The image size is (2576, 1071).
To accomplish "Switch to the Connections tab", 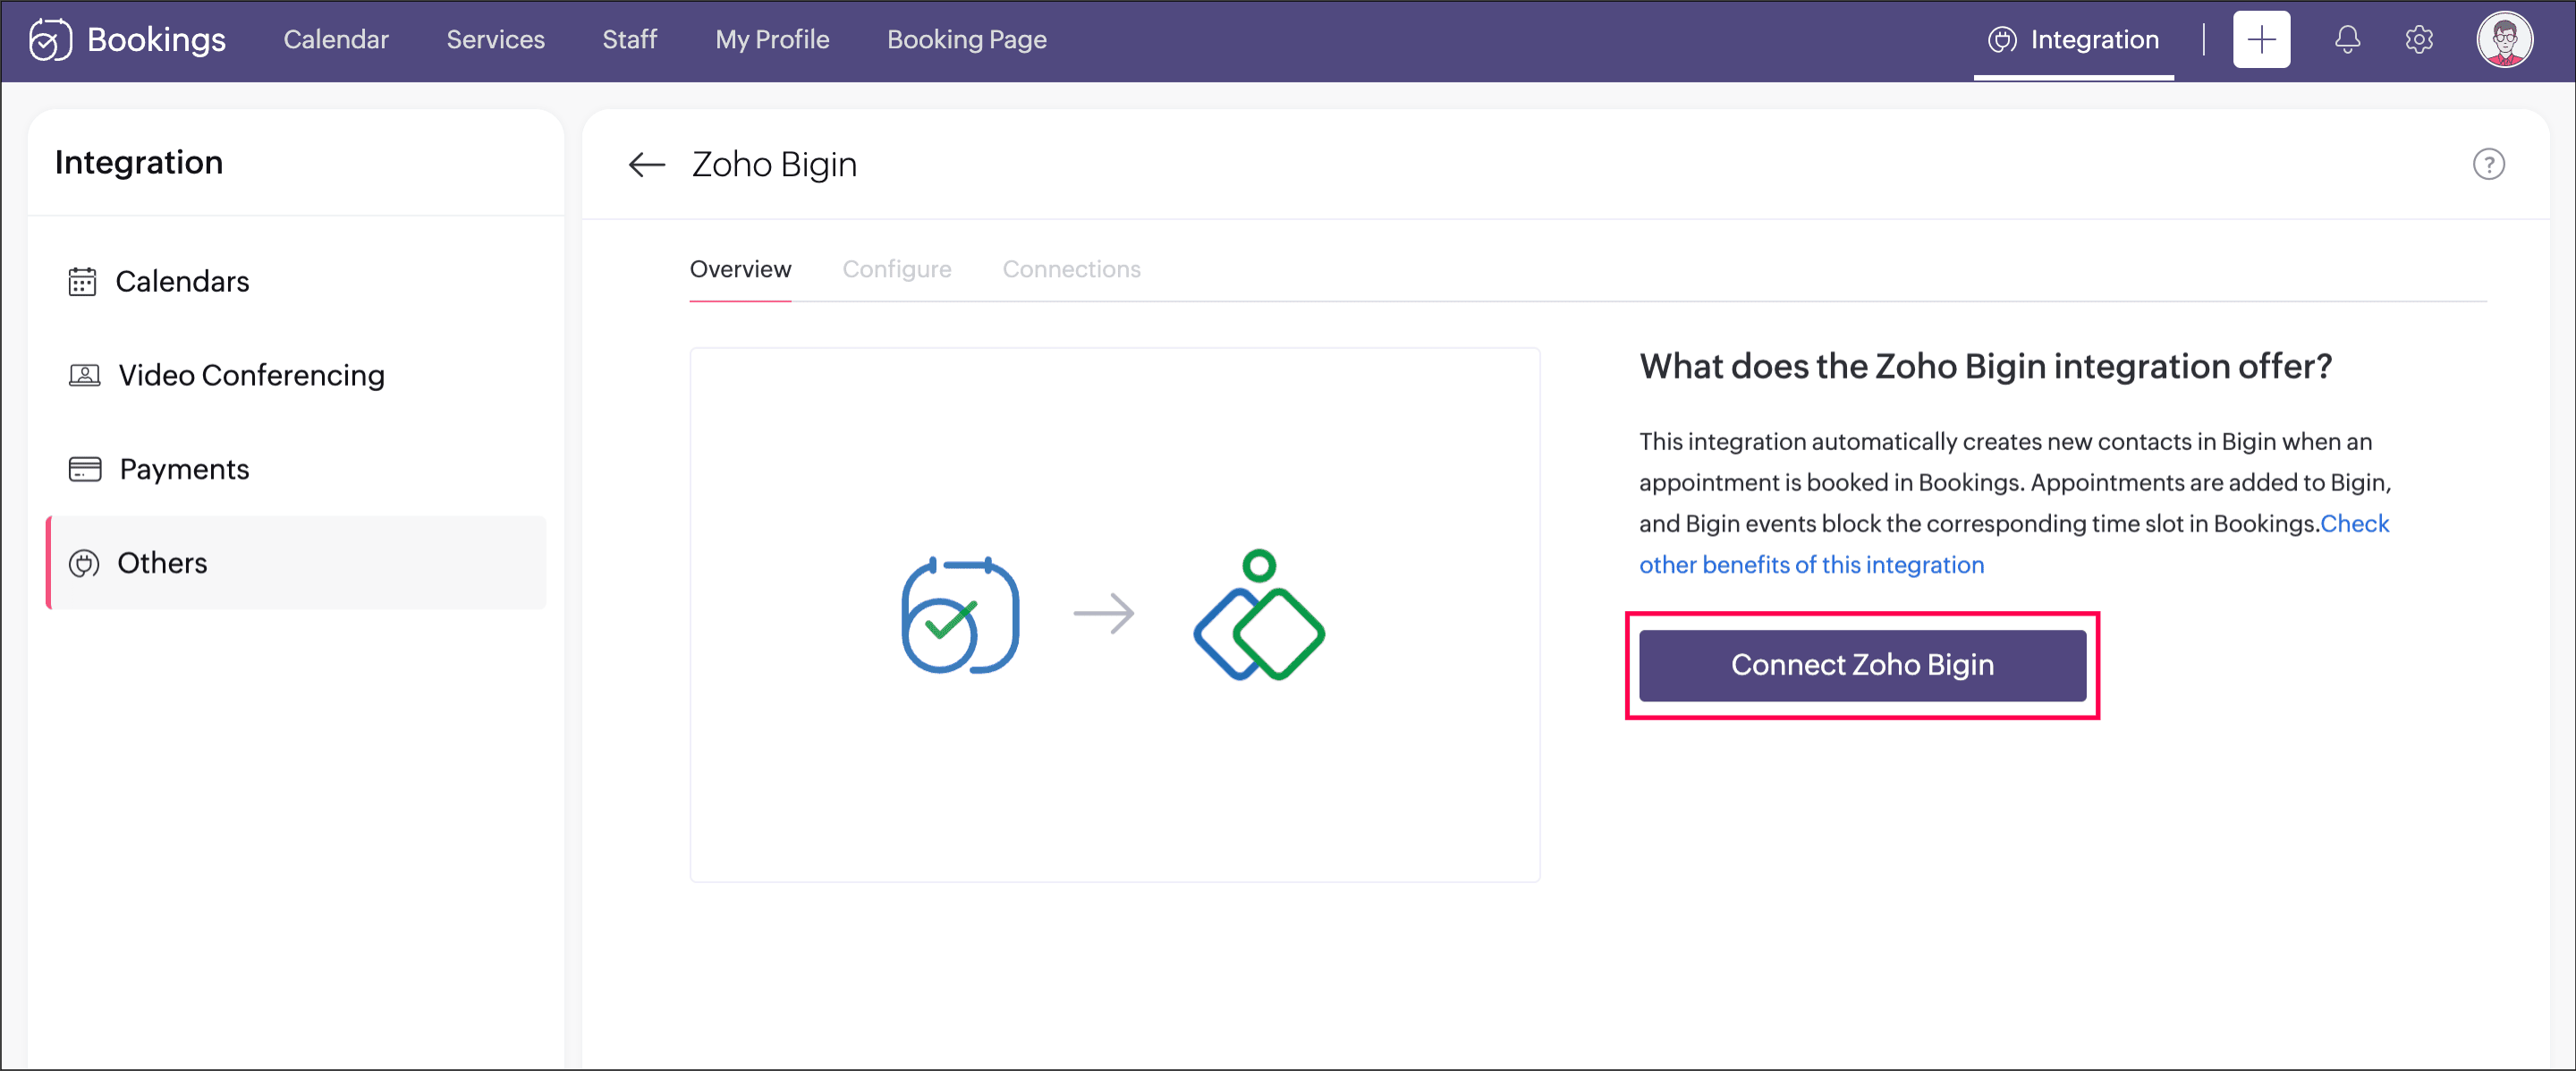I will [x=1071, y=269].
